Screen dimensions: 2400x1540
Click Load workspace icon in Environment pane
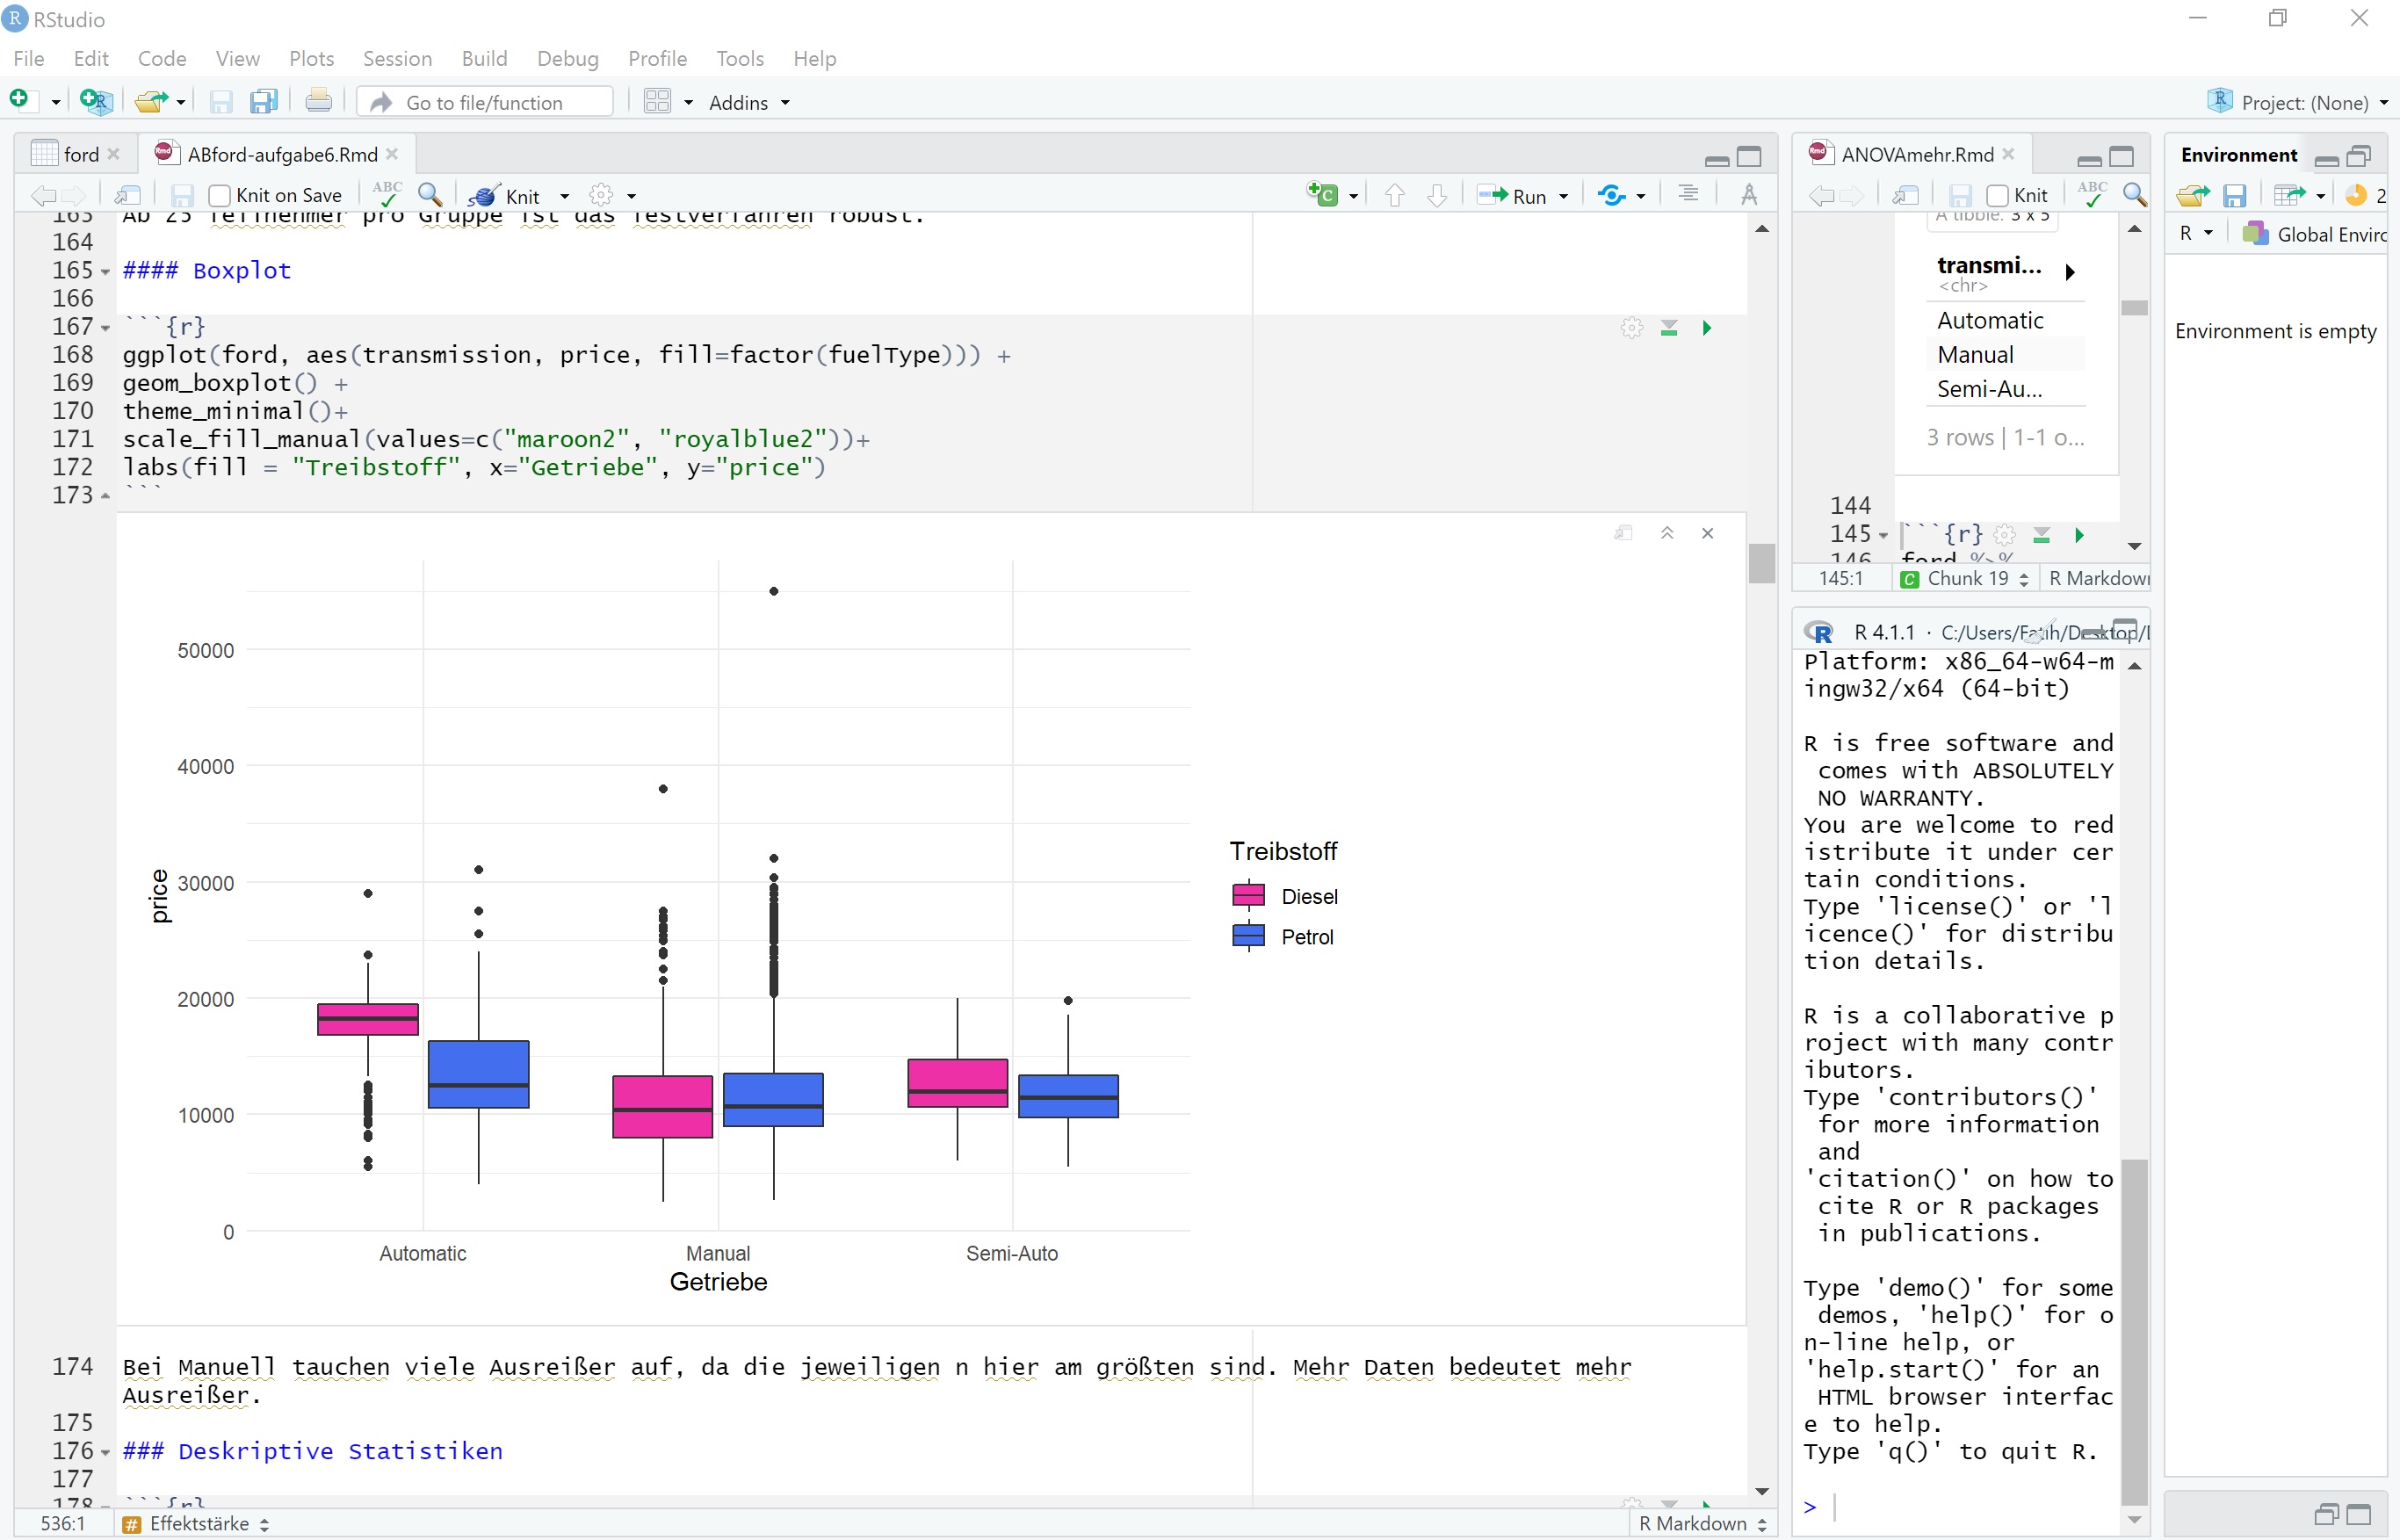(x=2192, y=195)
